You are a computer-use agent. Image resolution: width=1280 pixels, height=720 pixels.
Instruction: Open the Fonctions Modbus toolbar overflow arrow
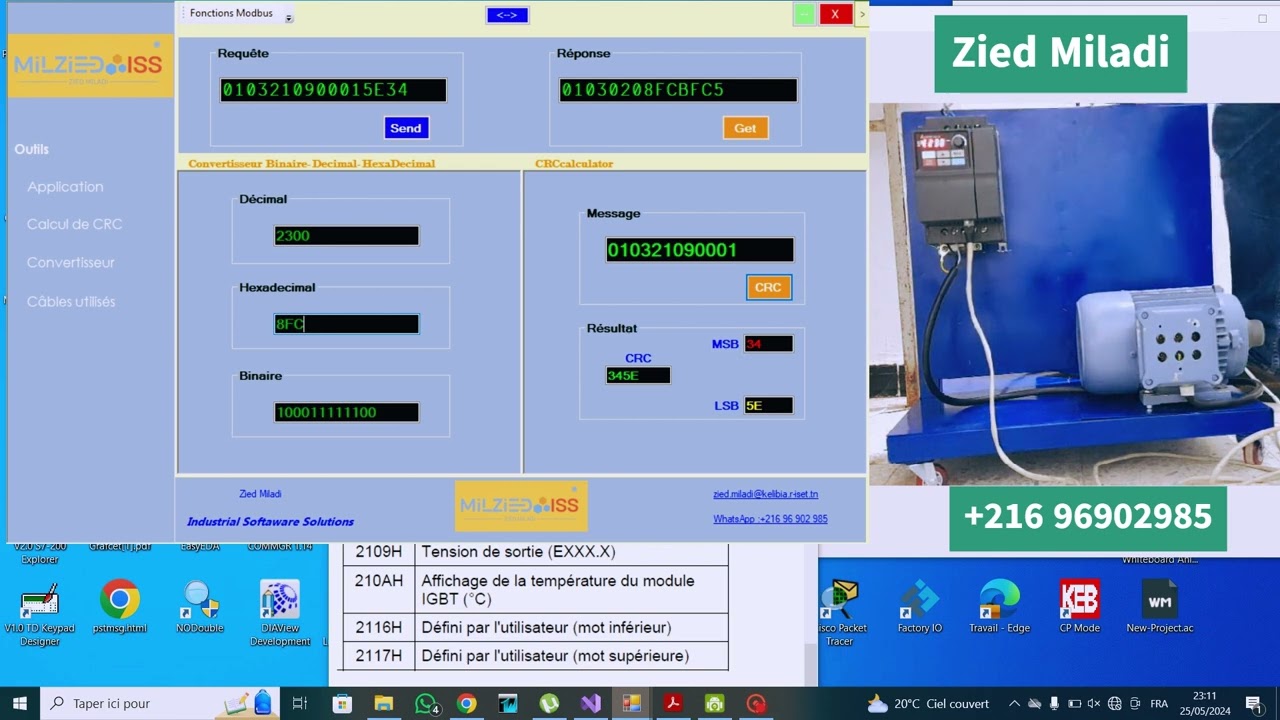pos(288,18)
